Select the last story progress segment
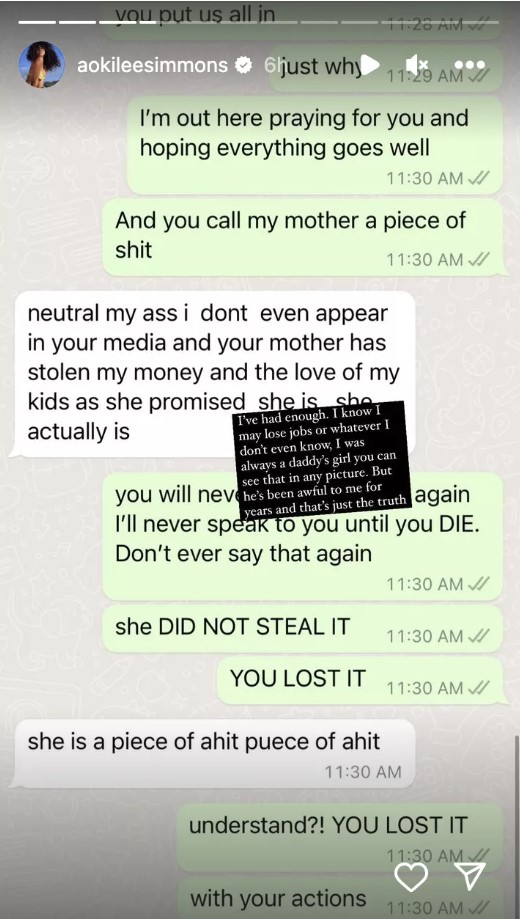The image size is (520, 919). pyautogui.click(x=481, y=22)
